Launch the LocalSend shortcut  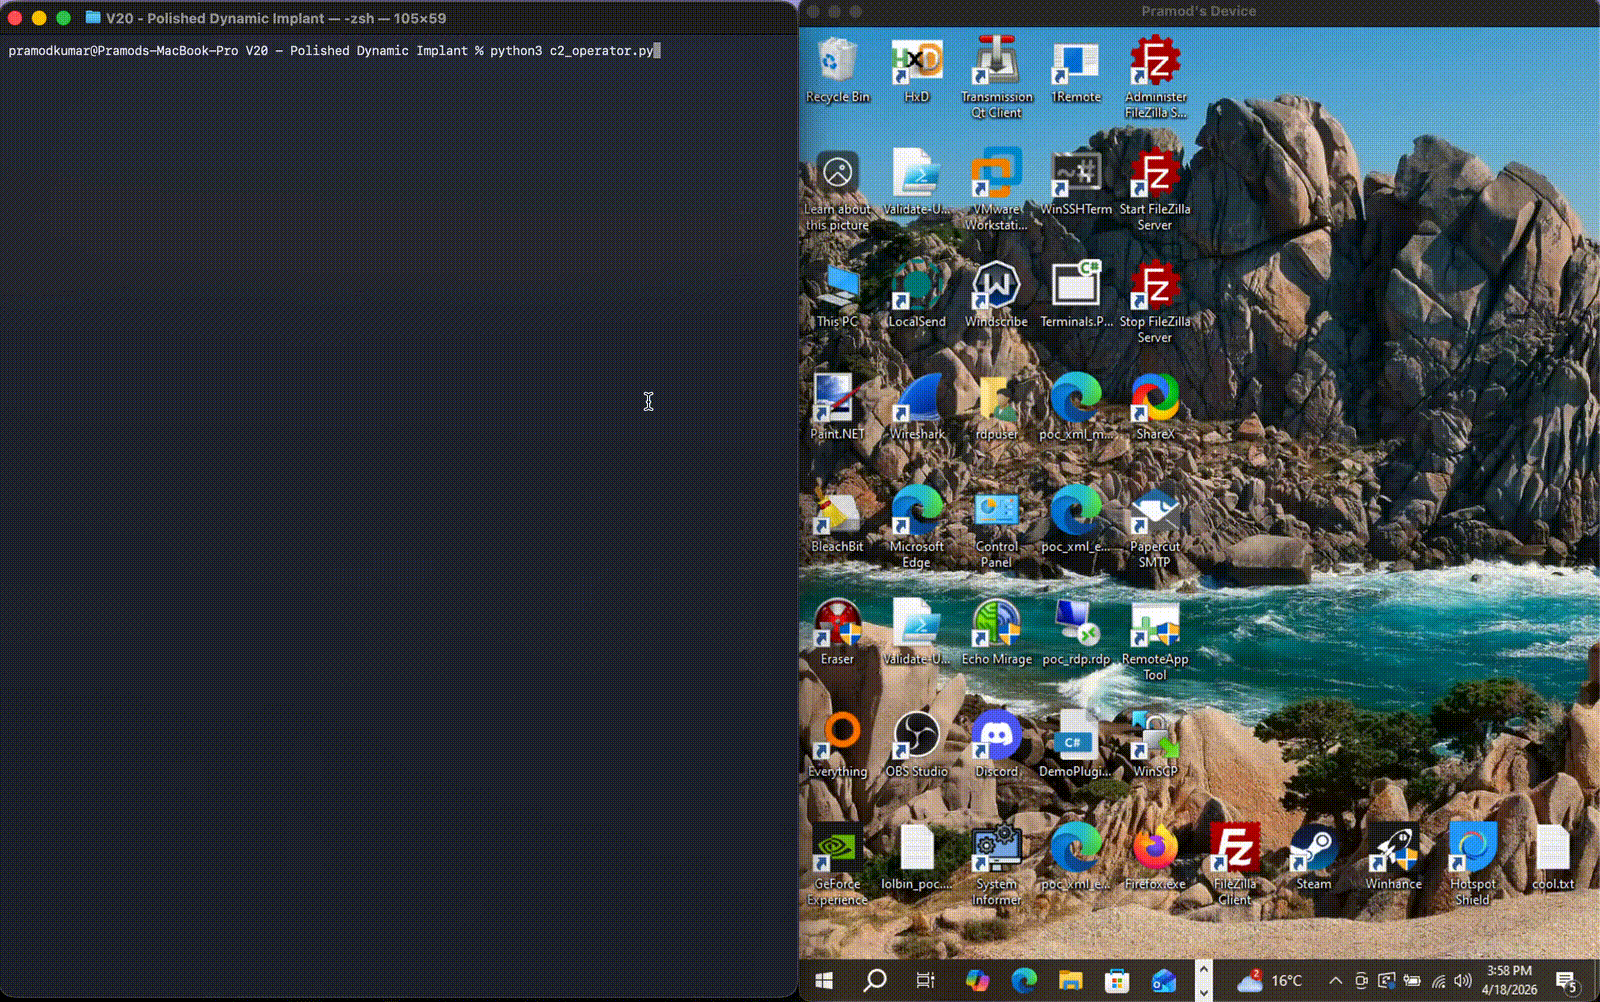(916, 295)
